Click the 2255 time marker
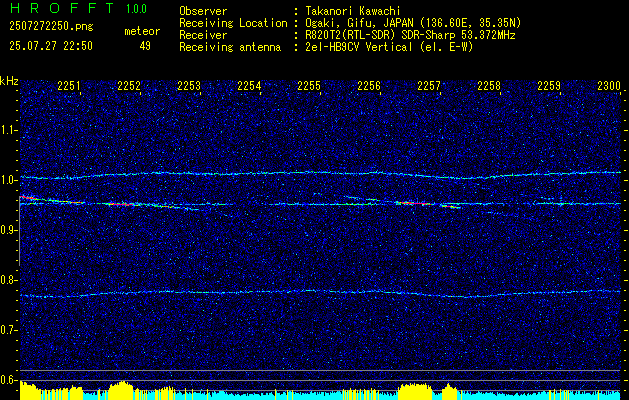The width and height of the screenshot is (629, 400). pyautogui.click(x=309, y=85)
